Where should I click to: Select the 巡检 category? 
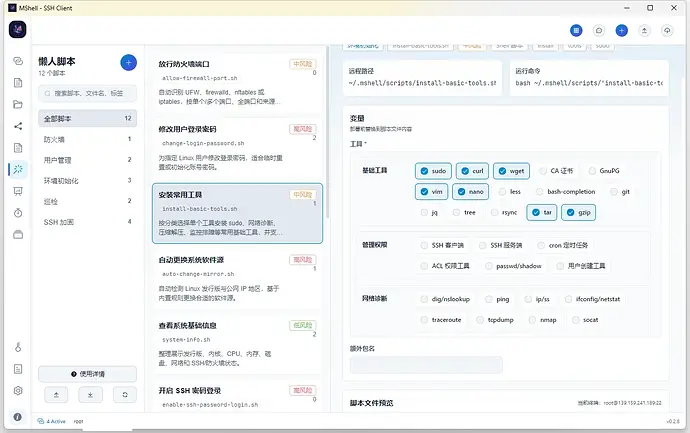(x=88, y=202)
